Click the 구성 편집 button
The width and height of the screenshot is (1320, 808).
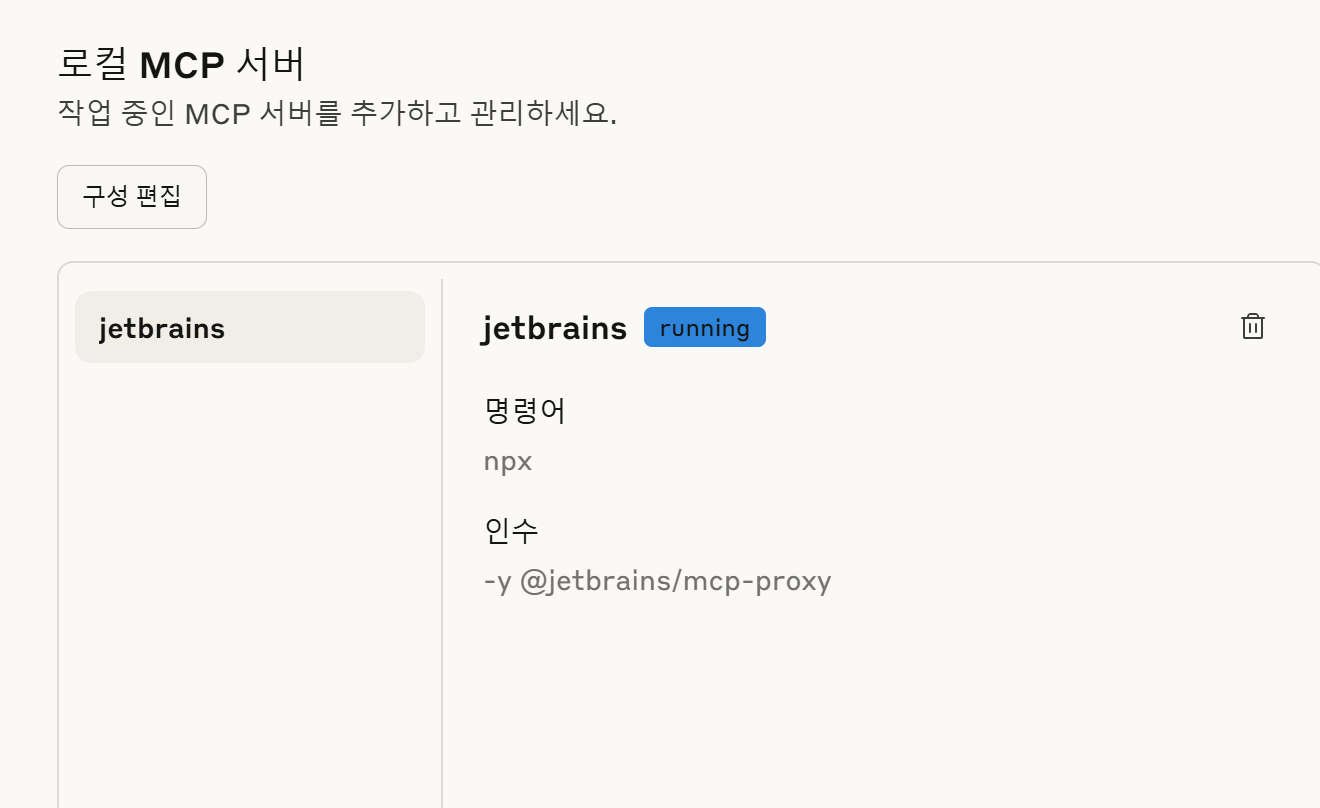[132, 197]
